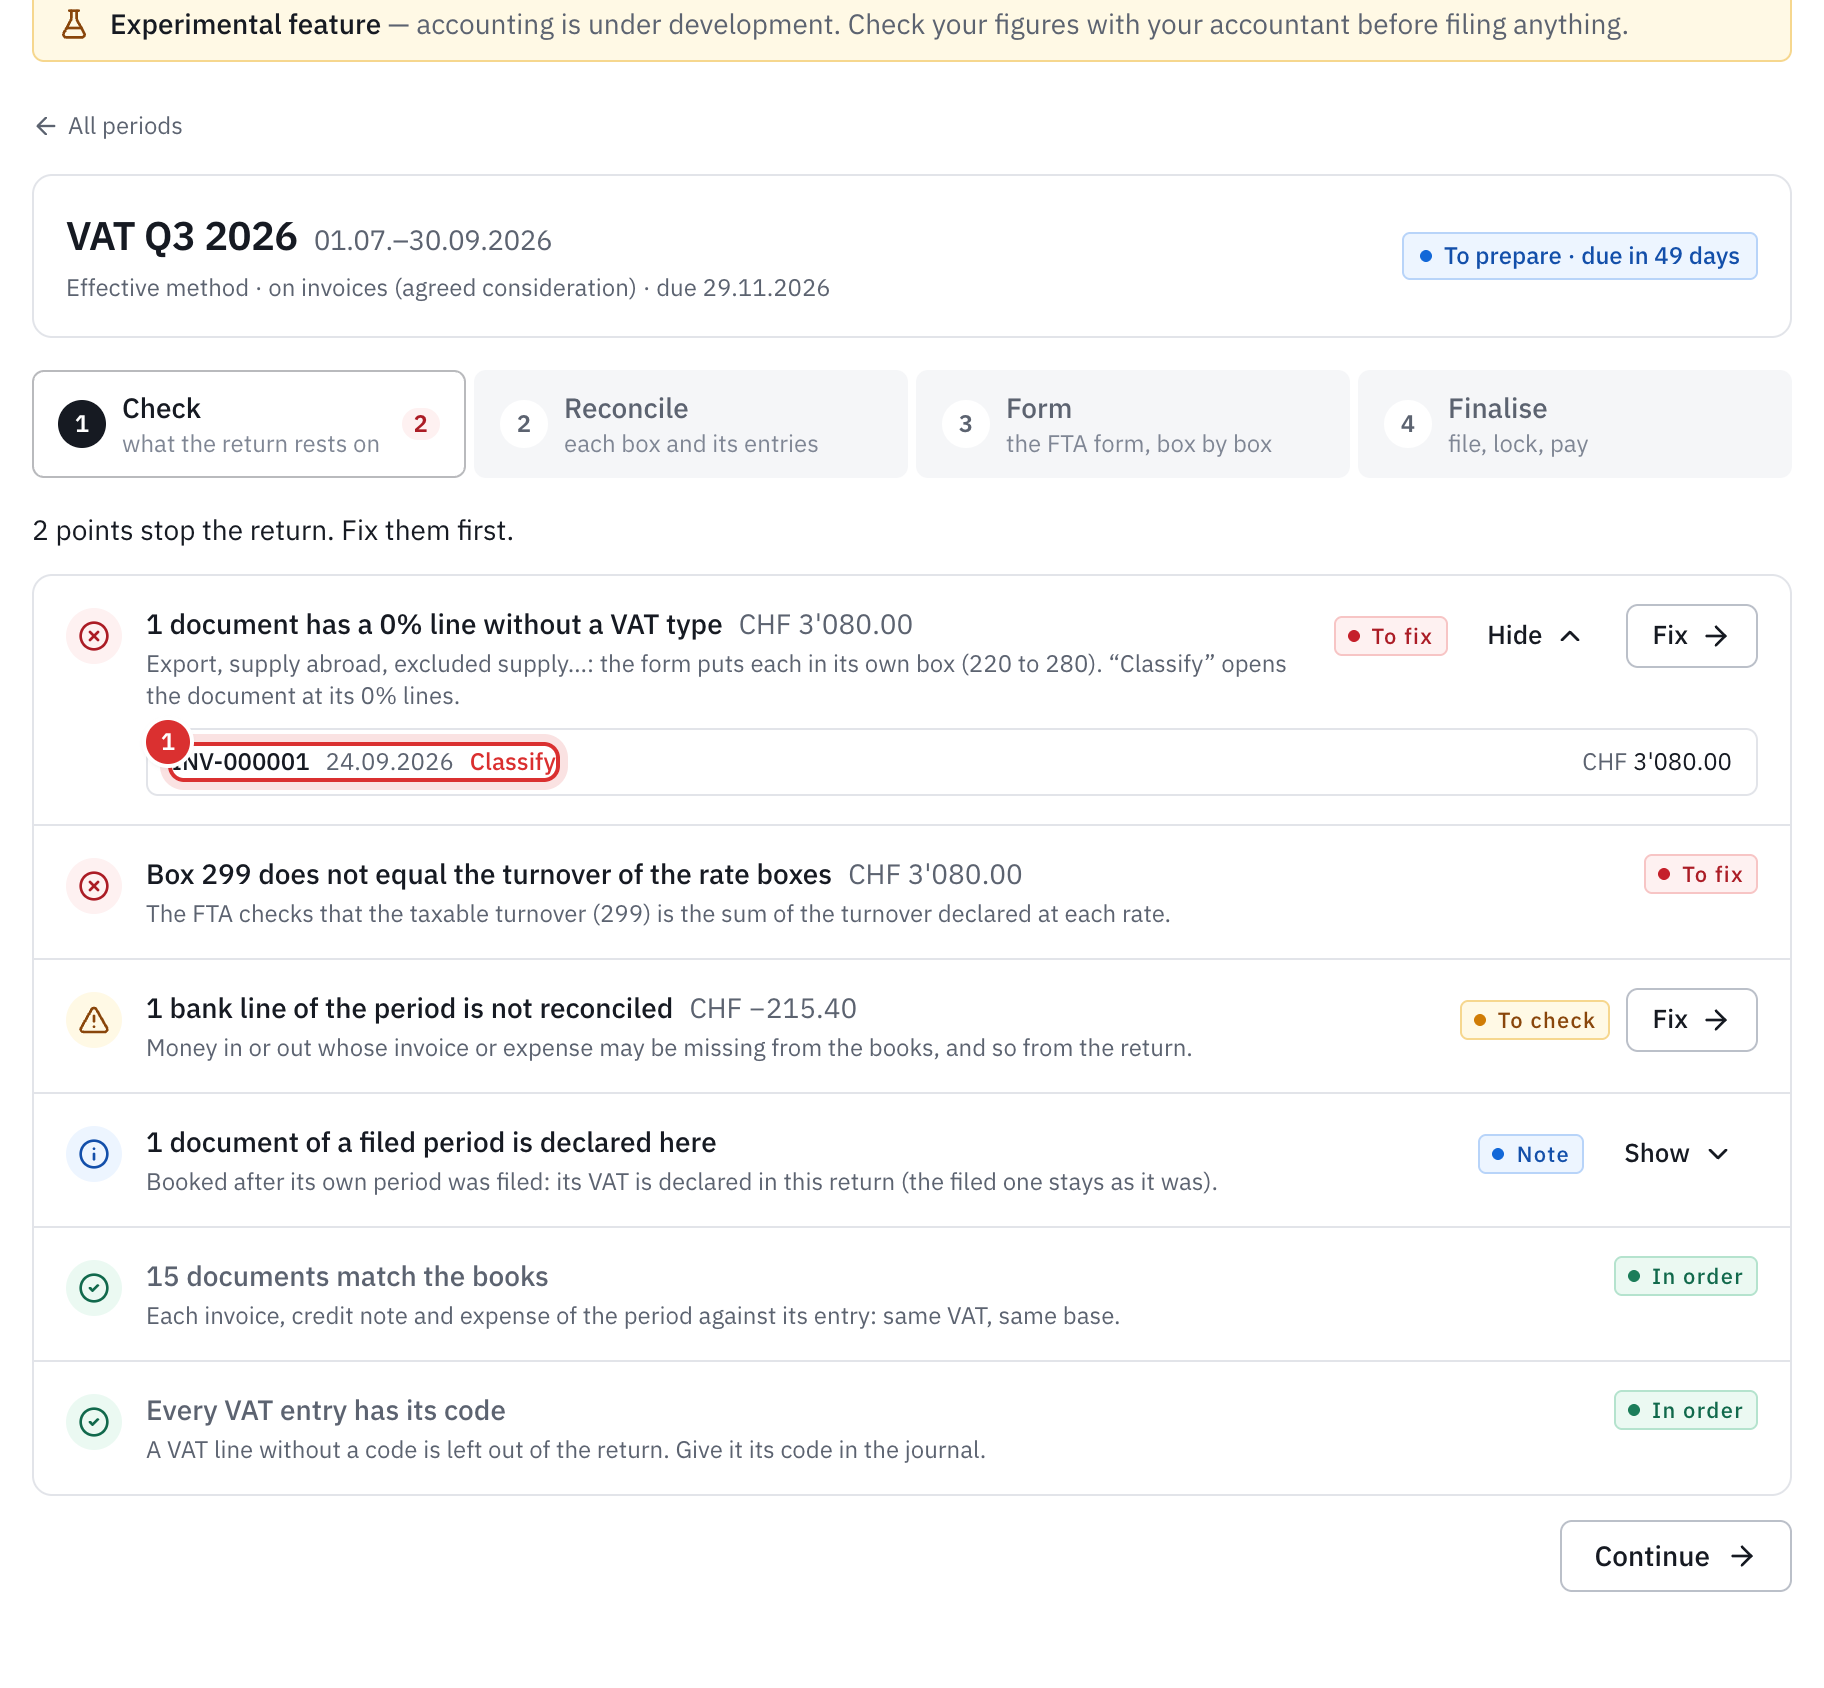Viewport: 1824px width, 1688px height.
Task: Click the flask icon in the experimental banner
Action: (74, 24)
